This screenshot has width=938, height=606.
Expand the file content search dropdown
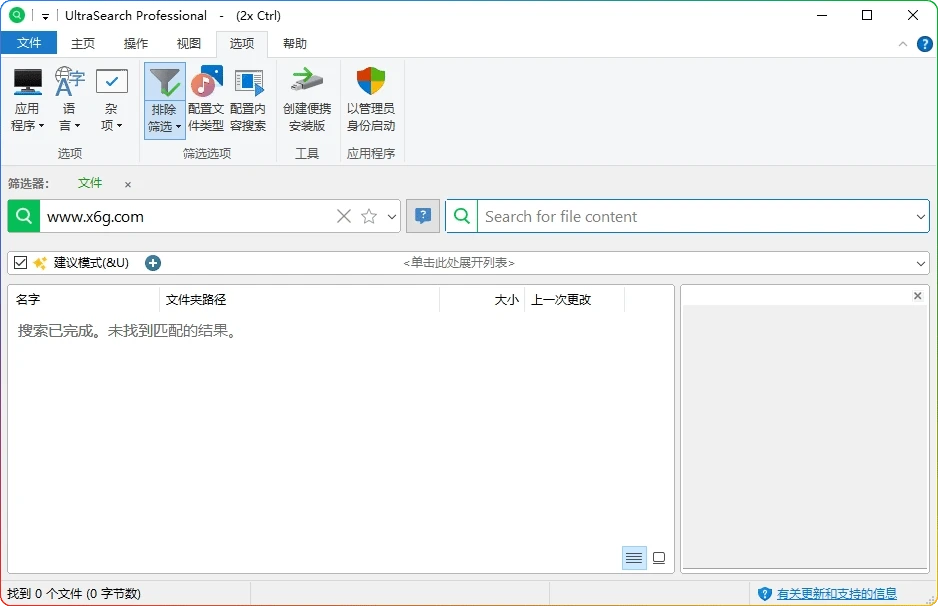[x=921, y=217]
